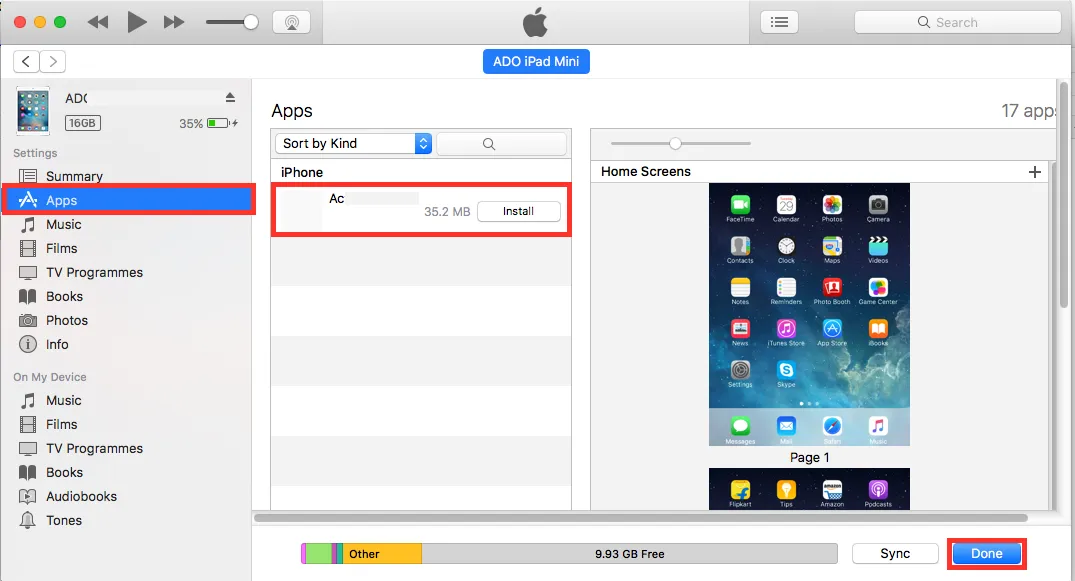1075x581 pixels.
Task: Click the Clock app icon
Action: (x=786, y=246)
